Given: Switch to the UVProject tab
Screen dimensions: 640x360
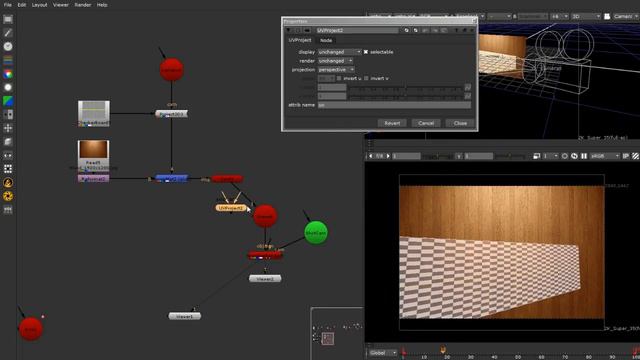Looking at the screenshot, I should pos(300,40).
